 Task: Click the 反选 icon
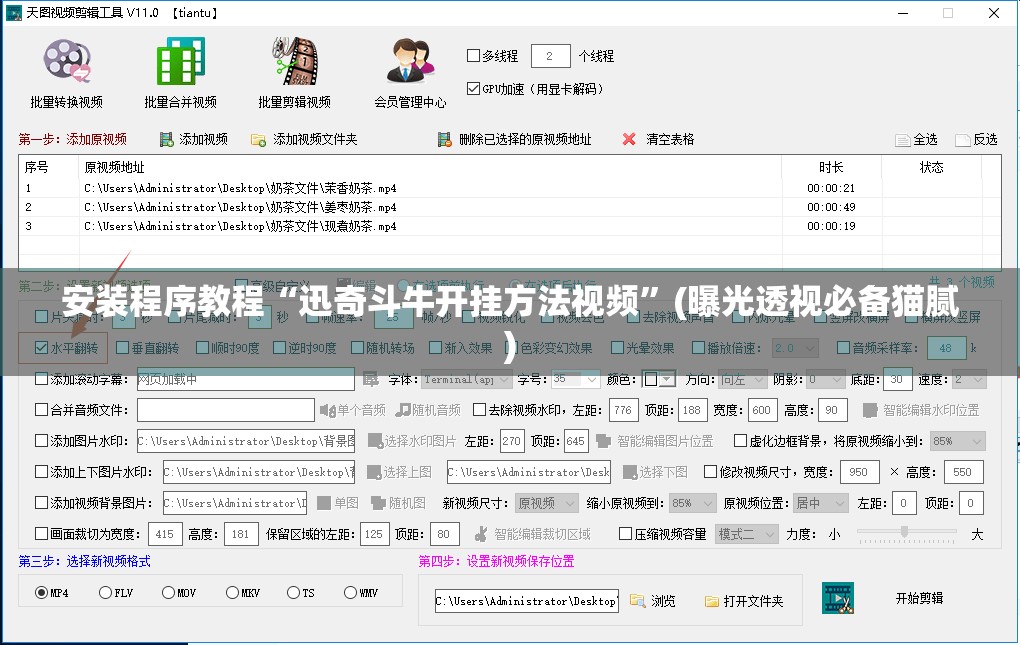[963, 140]
